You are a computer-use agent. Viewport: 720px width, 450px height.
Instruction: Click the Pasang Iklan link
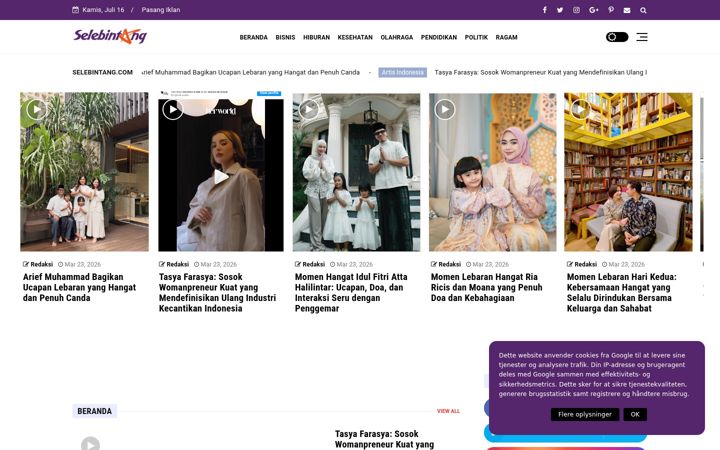161,10
